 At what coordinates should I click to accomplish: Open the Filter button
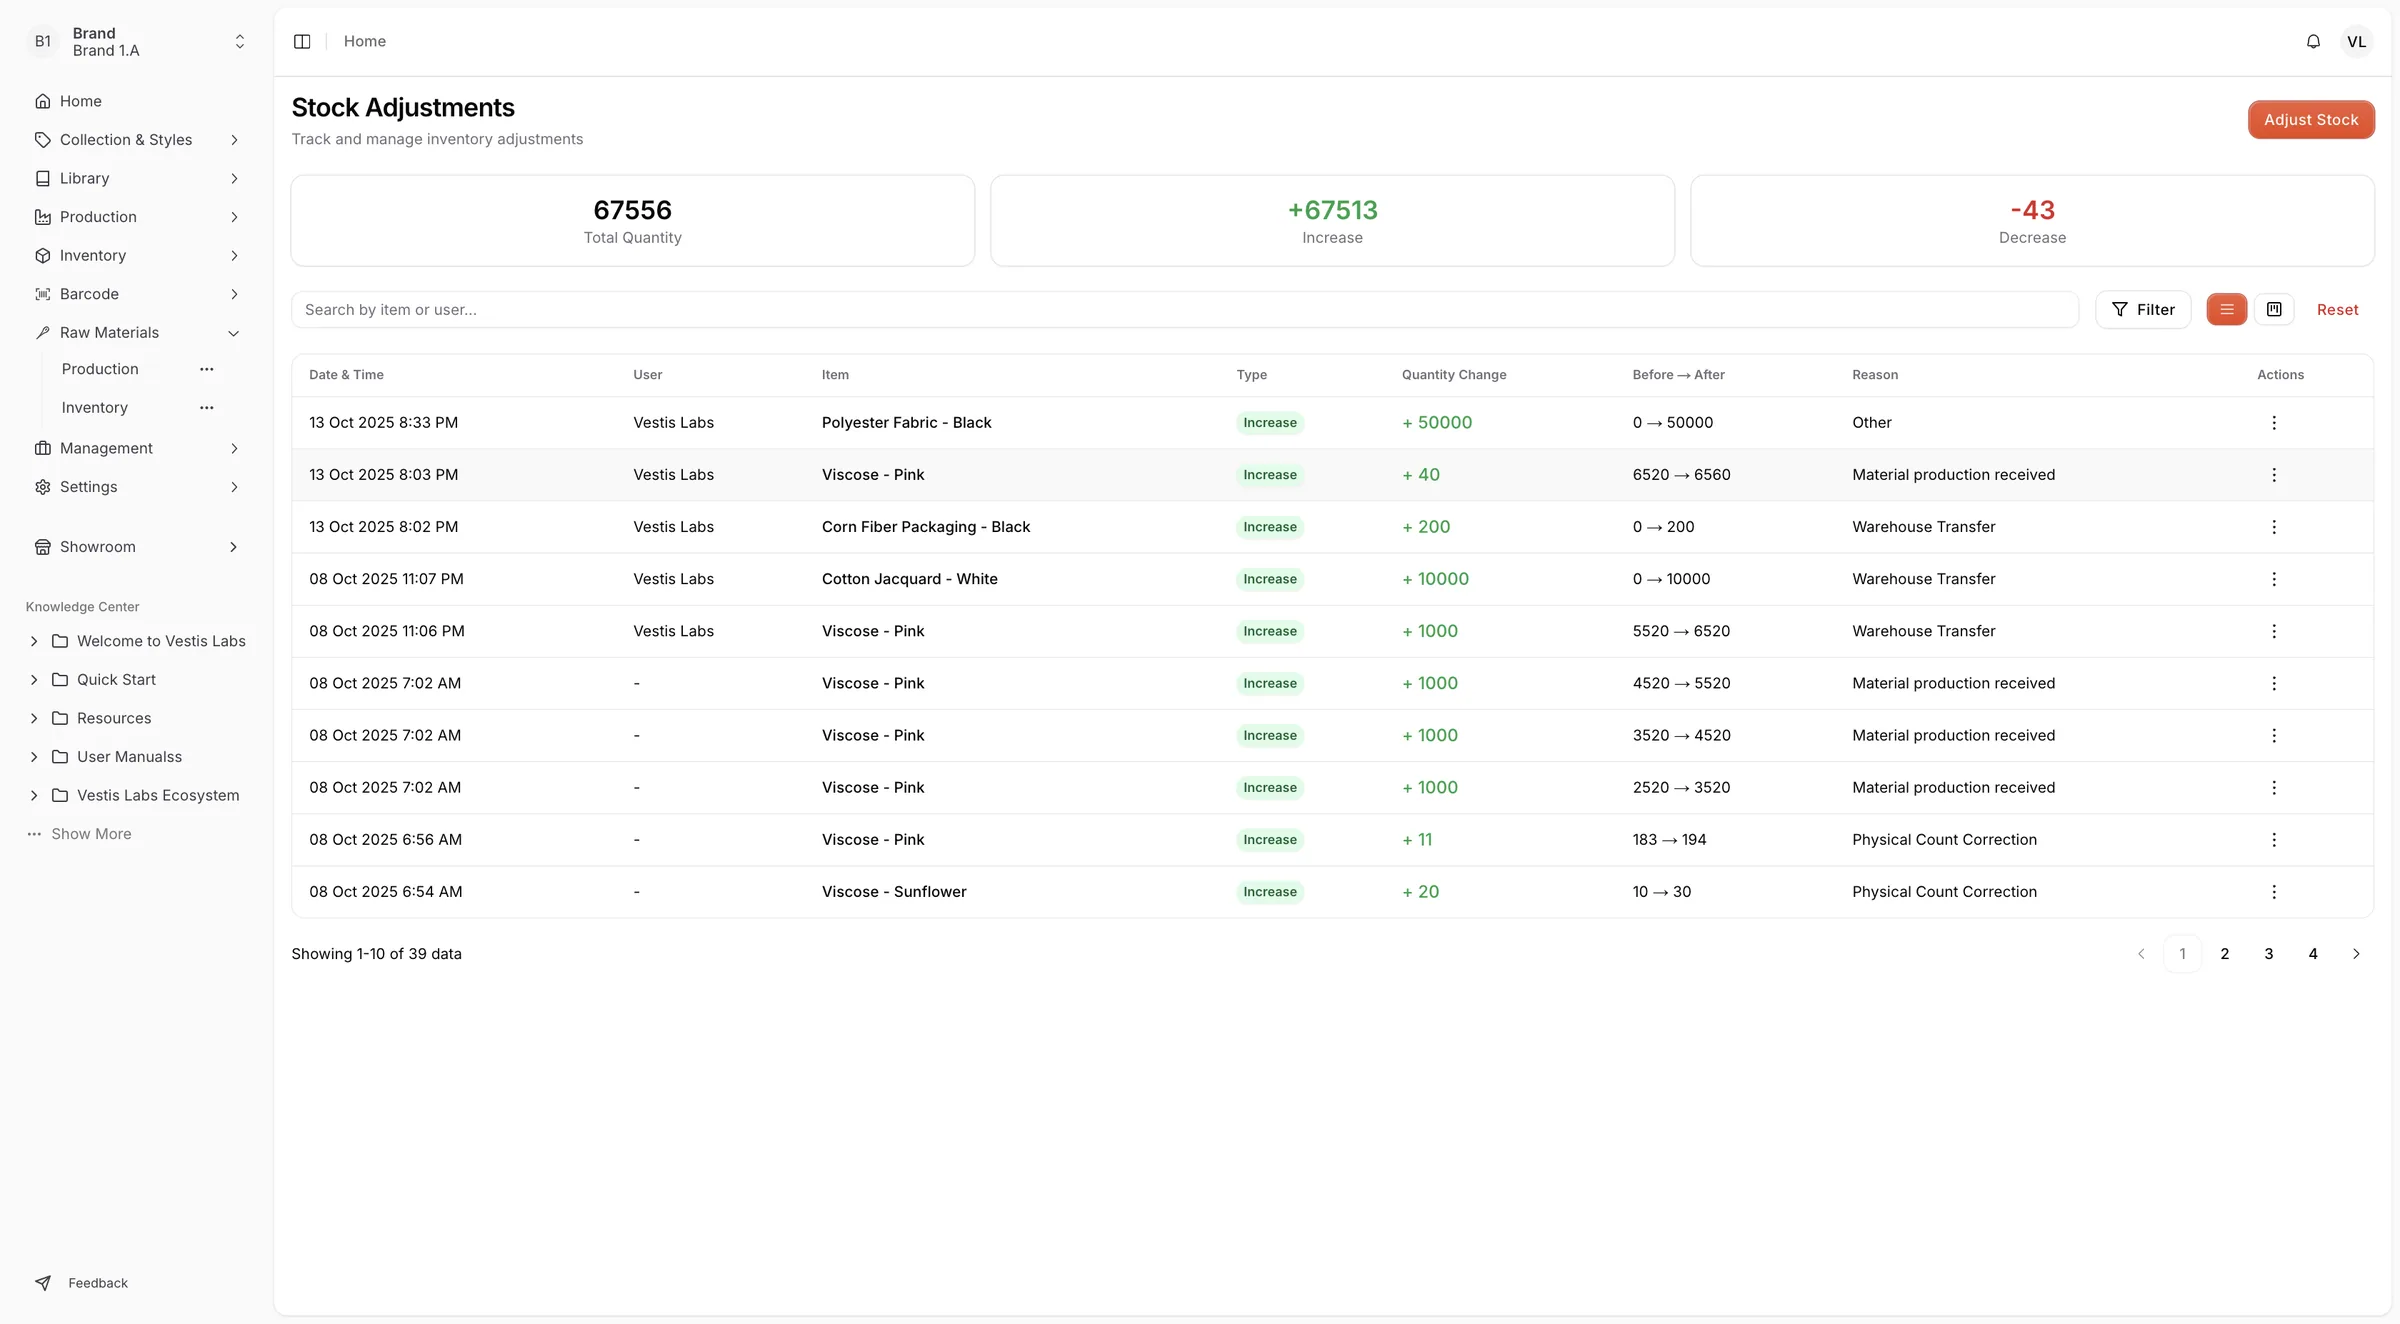2143,310
